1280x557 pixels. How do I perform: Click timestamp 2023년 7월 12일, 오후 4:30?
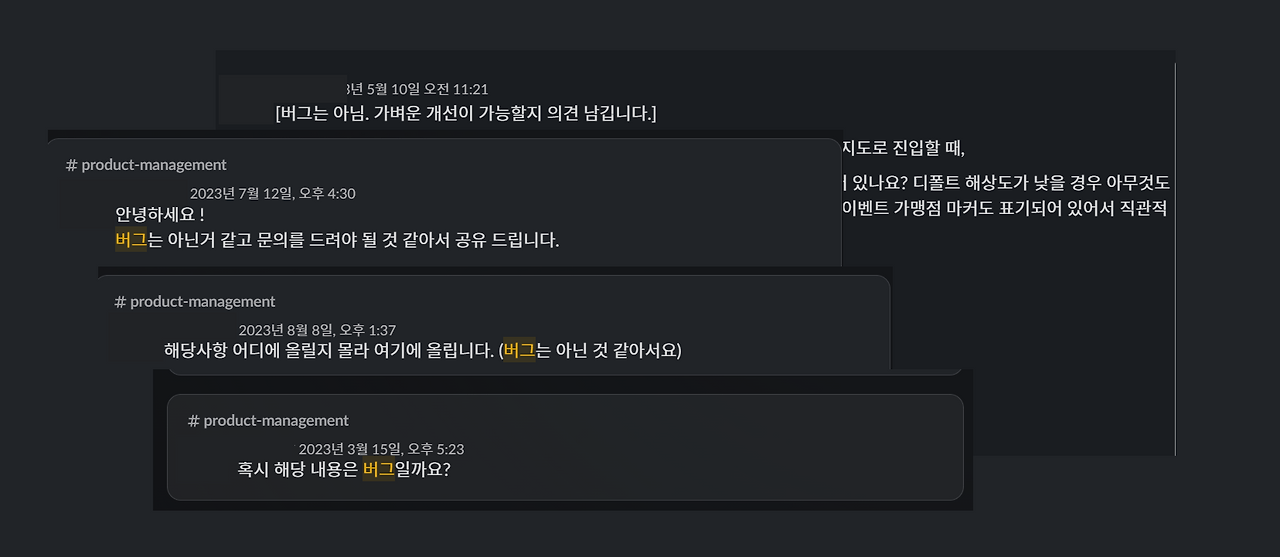pos(273,194)
